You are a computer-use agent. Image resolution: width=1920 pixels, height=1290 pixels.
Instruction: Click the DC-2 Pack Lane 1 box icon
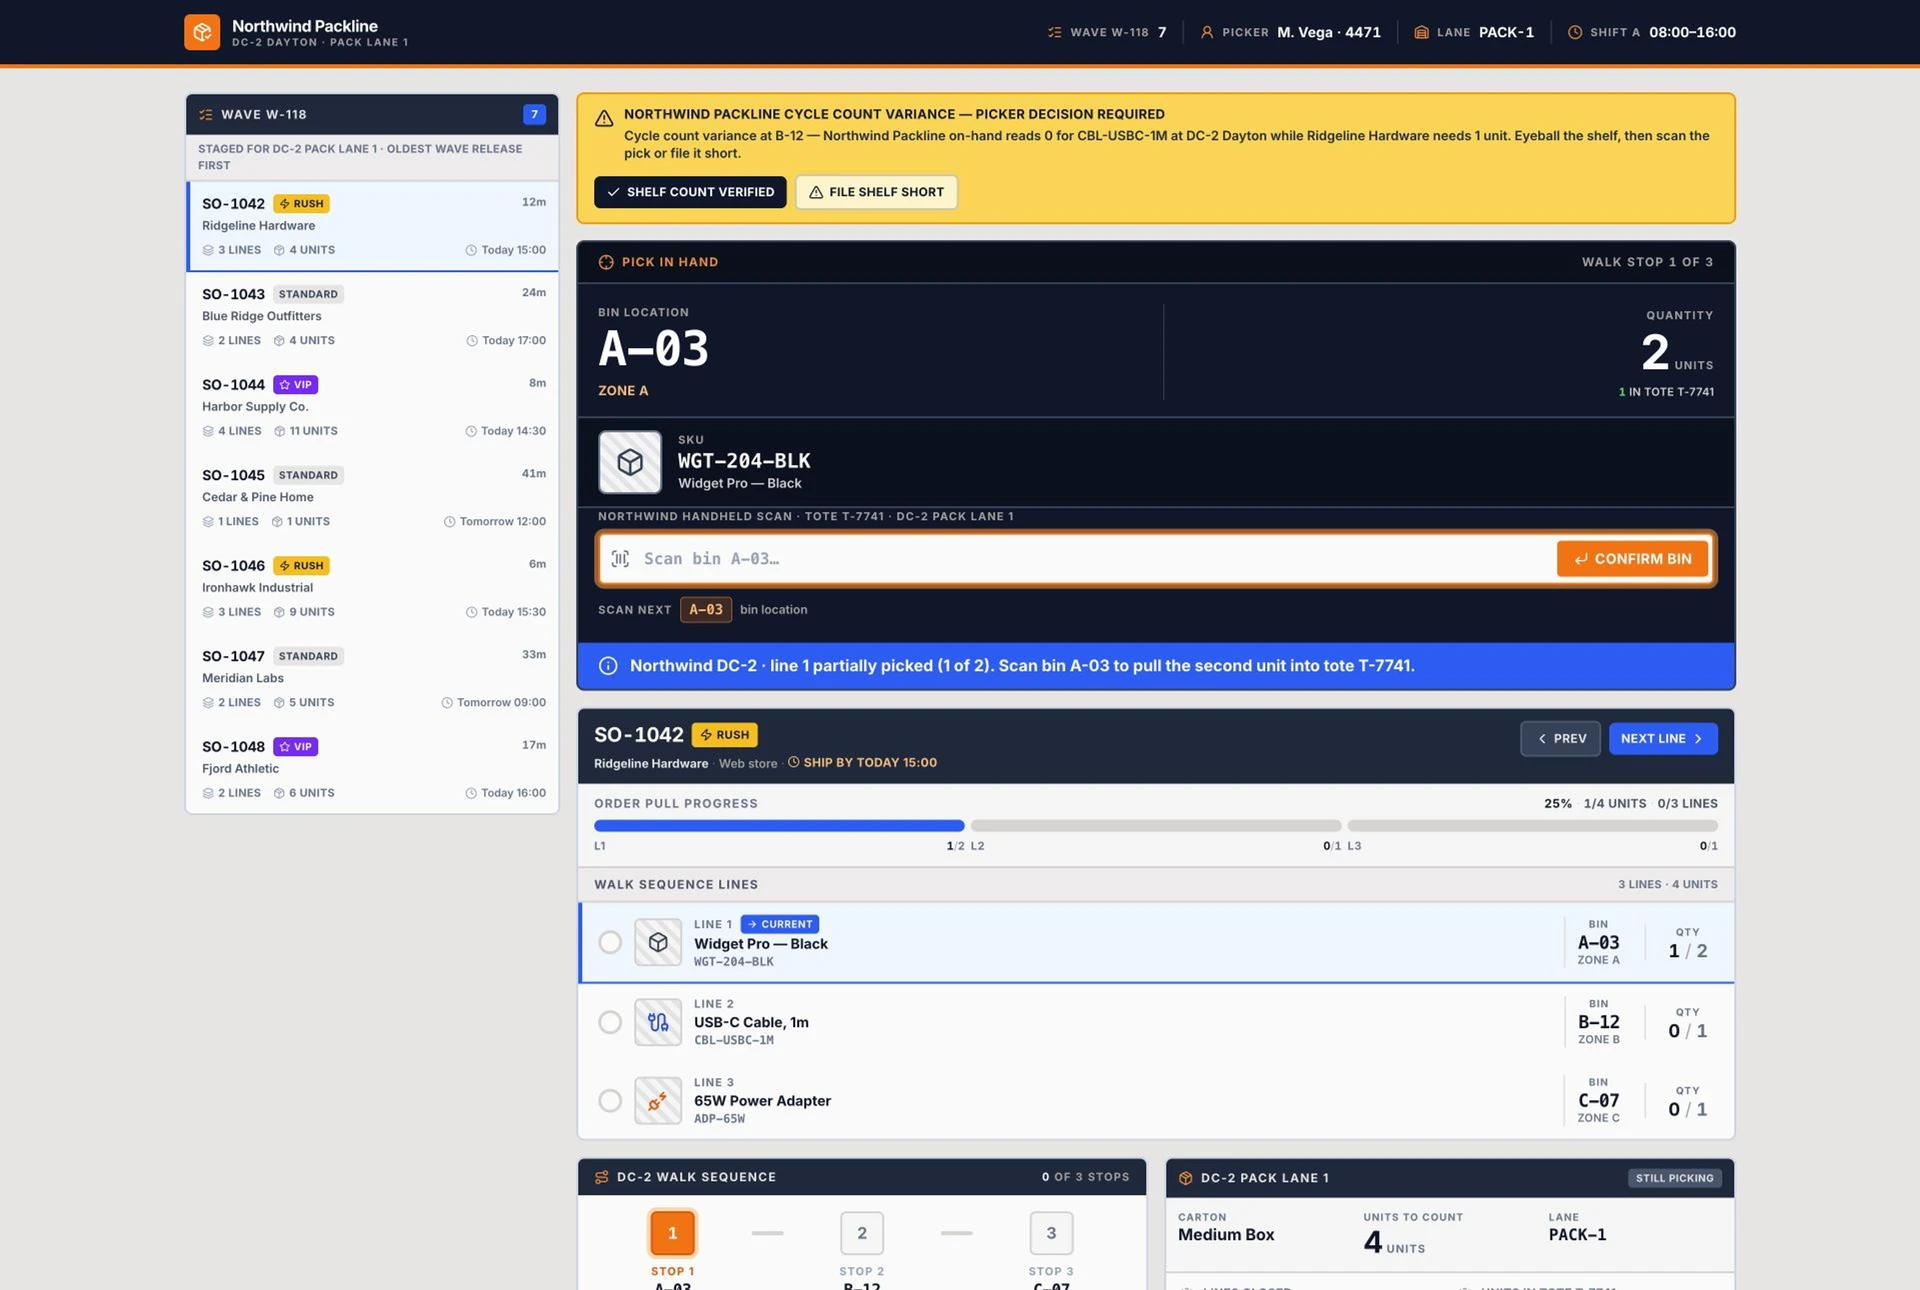(x=1186, y=1178)
